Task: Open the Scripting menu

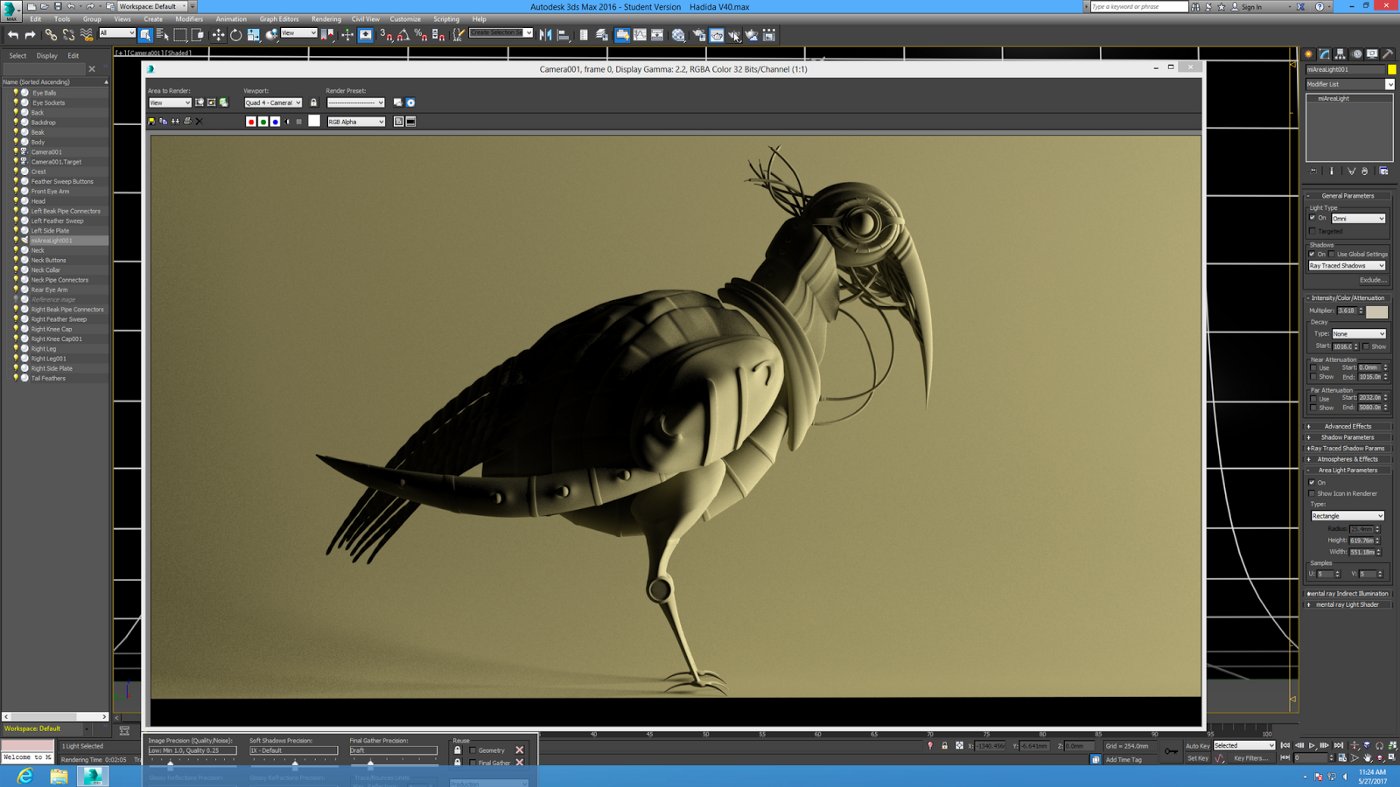Action: click(x=446, y=19)
